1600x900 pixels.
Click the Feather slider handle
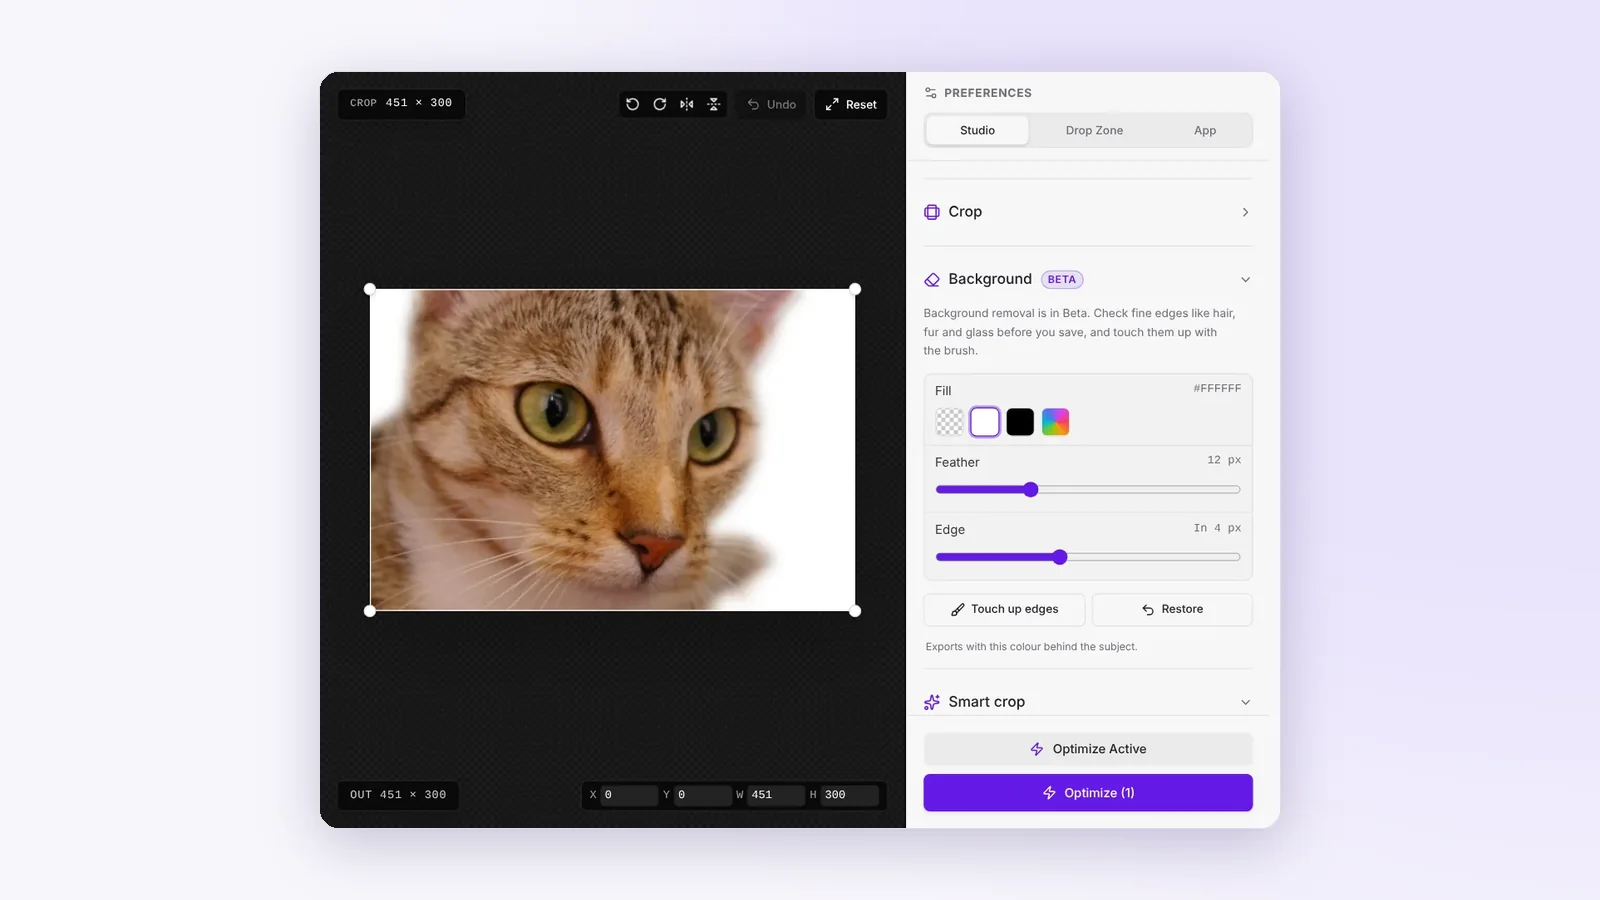[x=1031, y=490]
